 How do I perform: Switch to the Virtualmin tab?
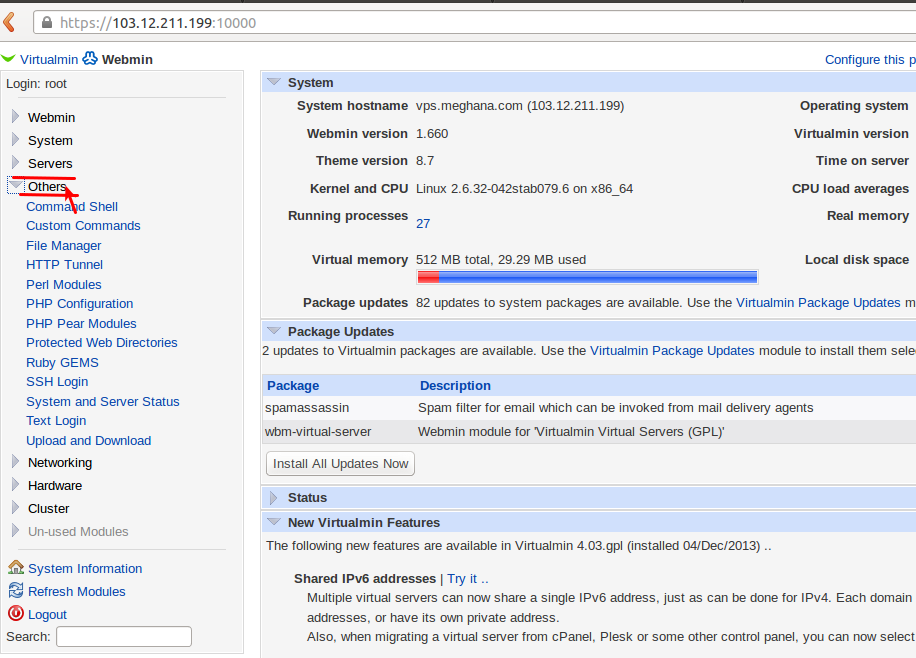(49, 60)
